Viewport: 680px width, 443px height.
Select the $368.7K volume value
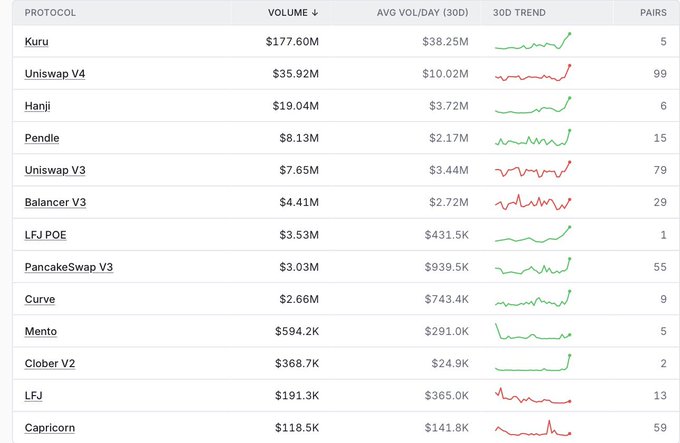coord(297,363)
